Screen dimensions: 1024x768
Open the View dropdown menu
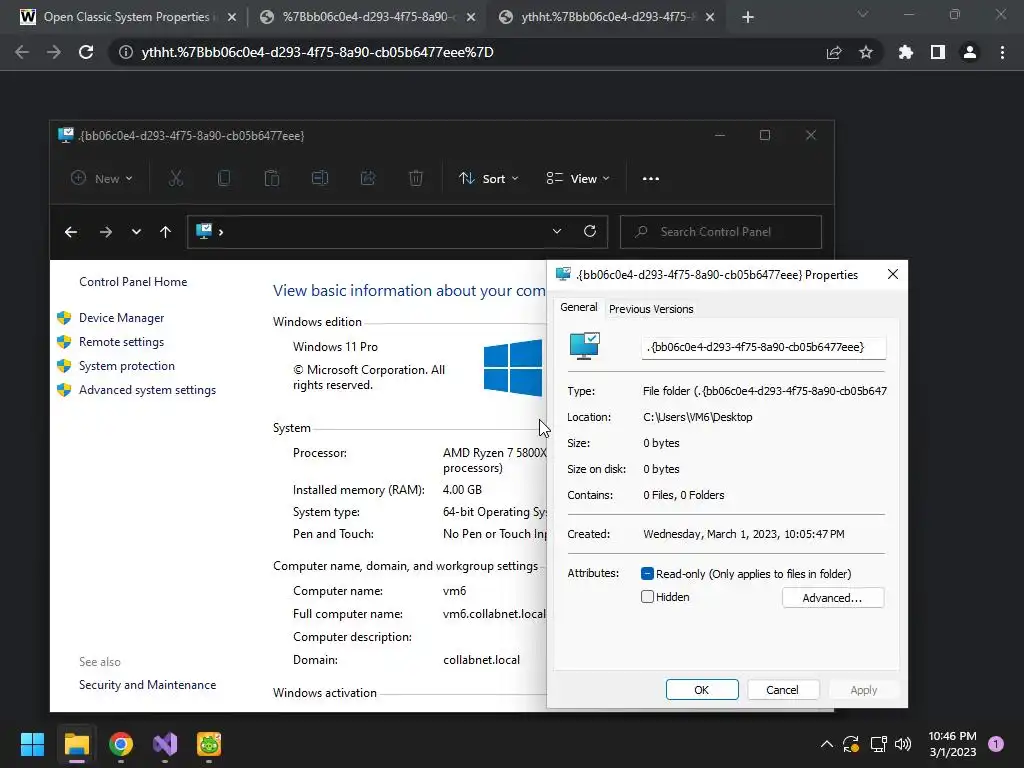click(578, 178)
